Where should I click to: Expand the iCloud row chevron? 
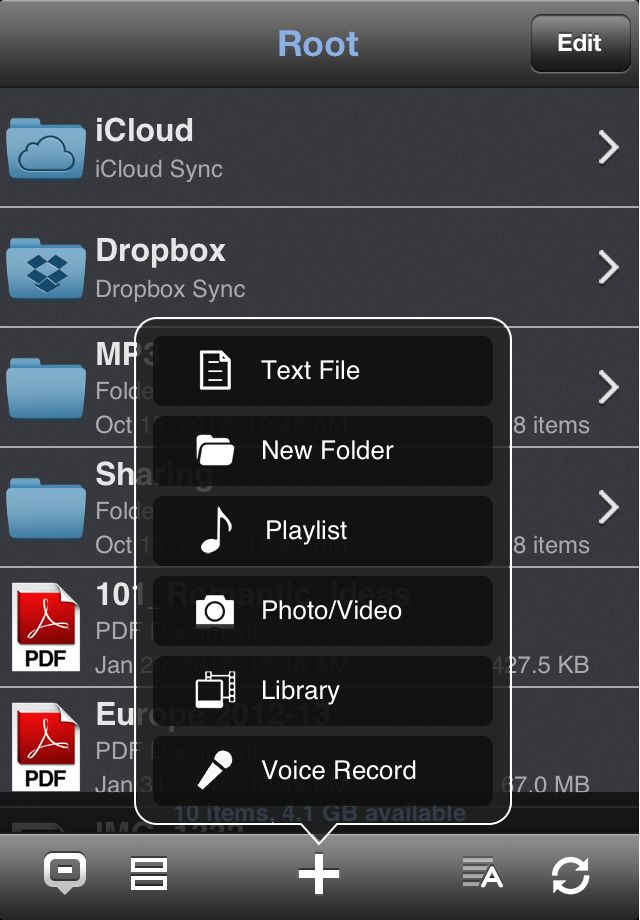609,147
